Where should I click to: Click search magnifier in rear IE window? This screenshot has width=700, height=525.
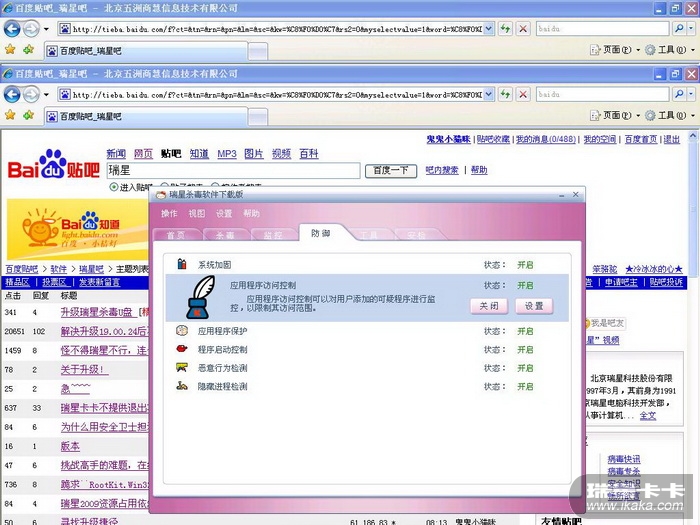pyautogui.click(x=679, y=29)
